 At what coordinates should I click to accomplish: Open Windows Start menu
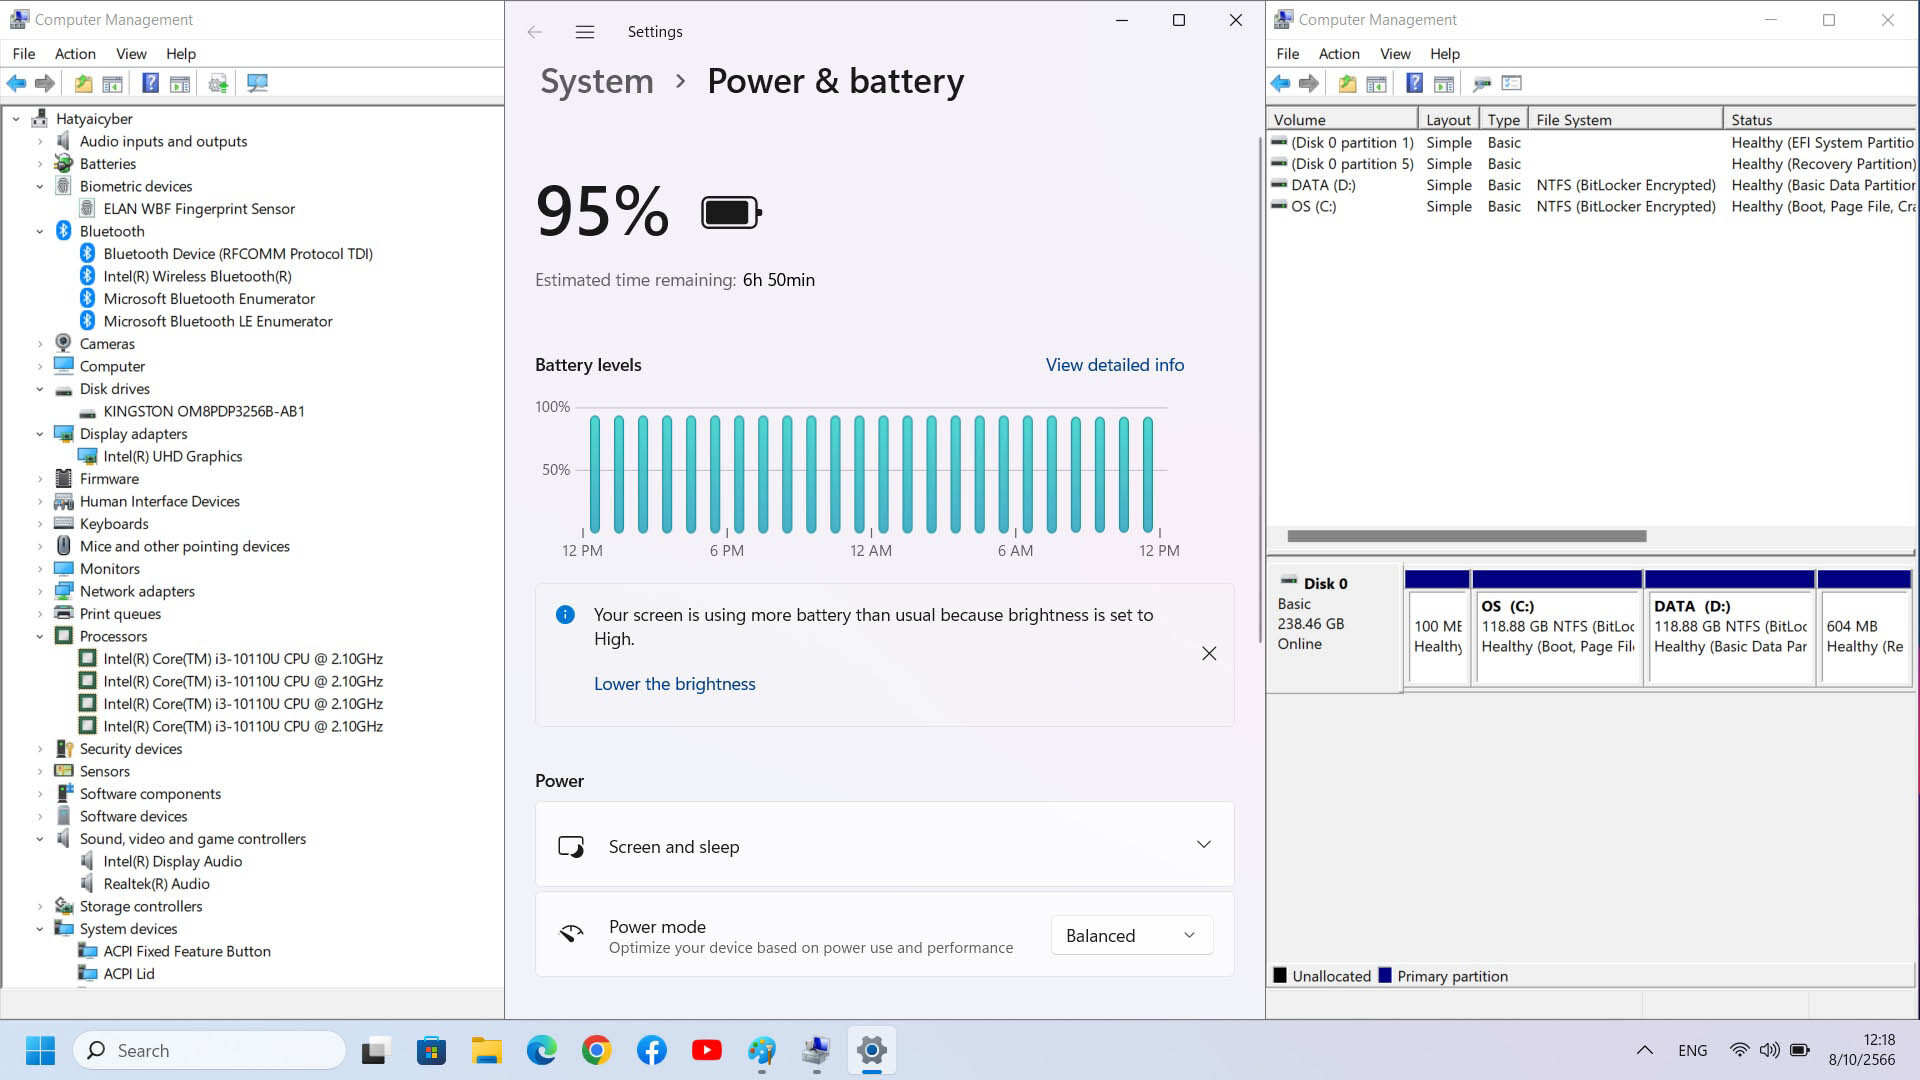(40, 1051)
